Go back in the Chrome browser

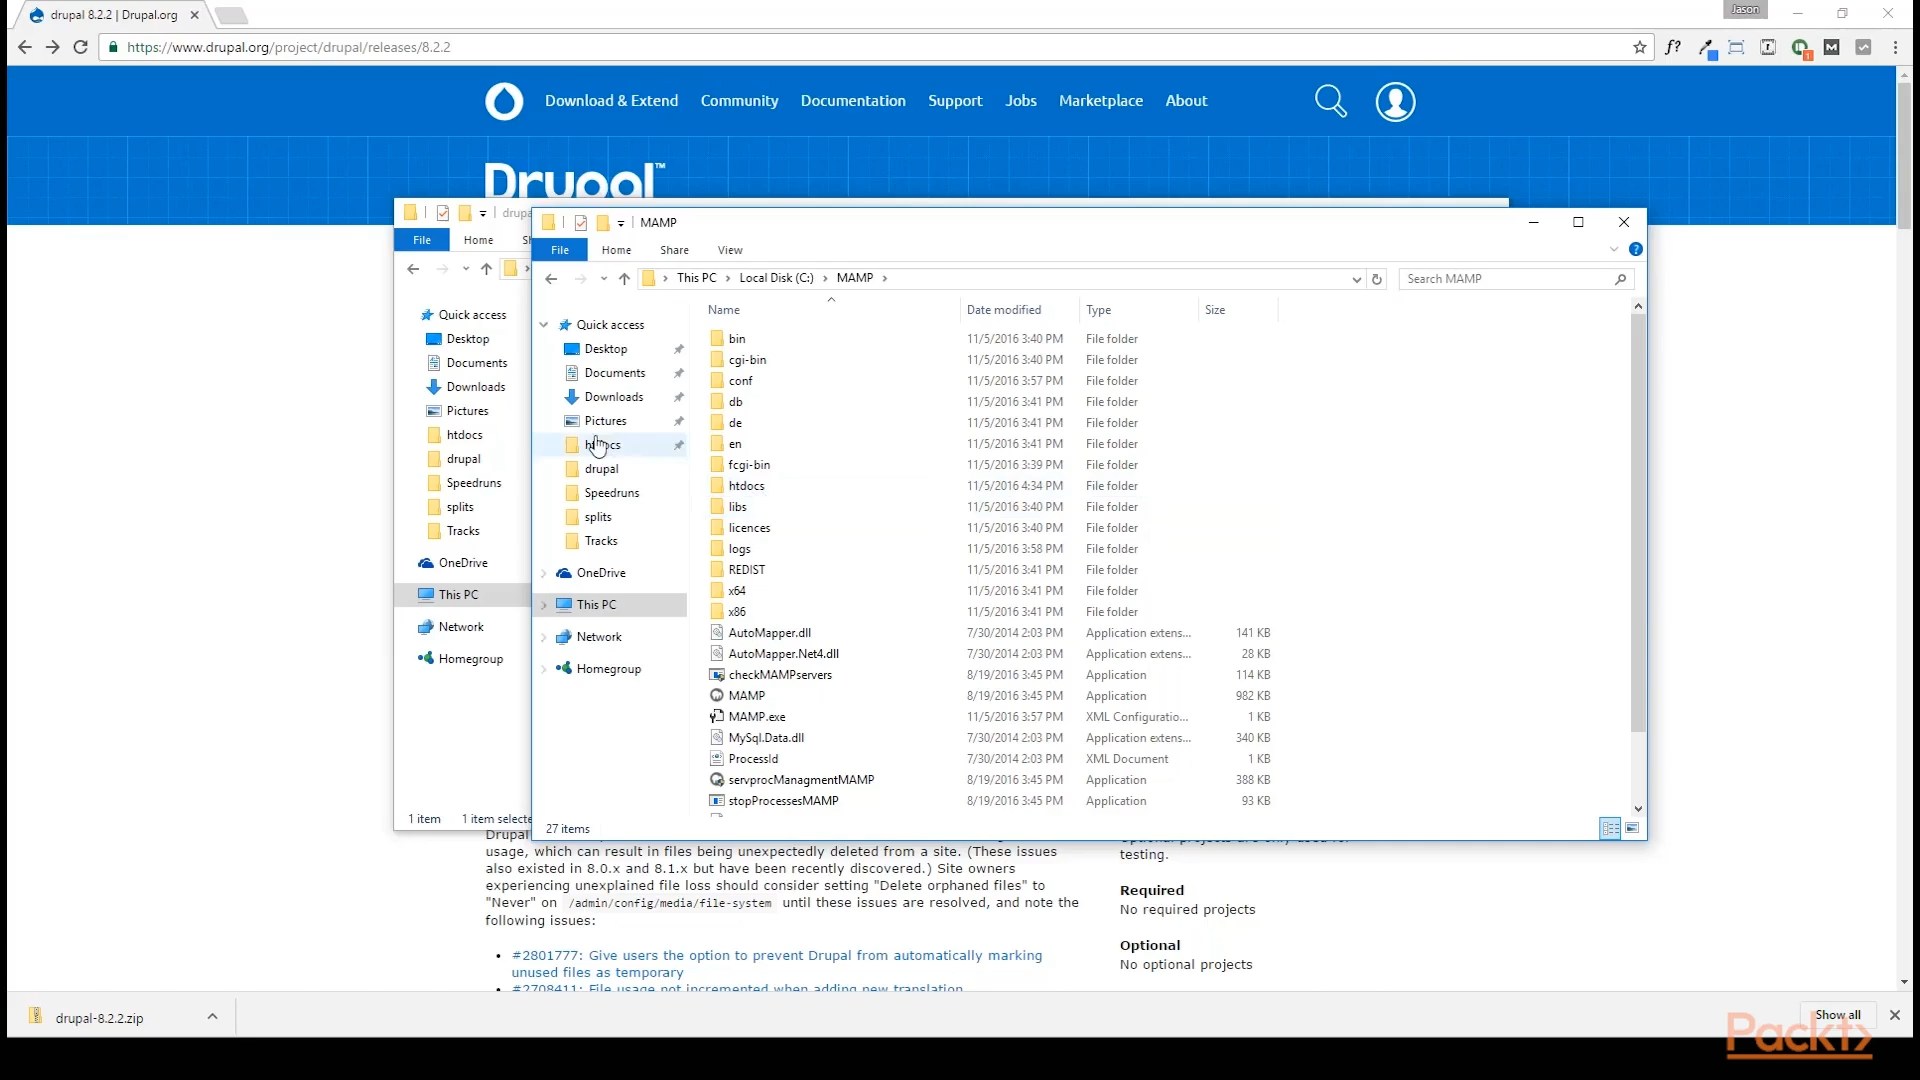point(25,47)
